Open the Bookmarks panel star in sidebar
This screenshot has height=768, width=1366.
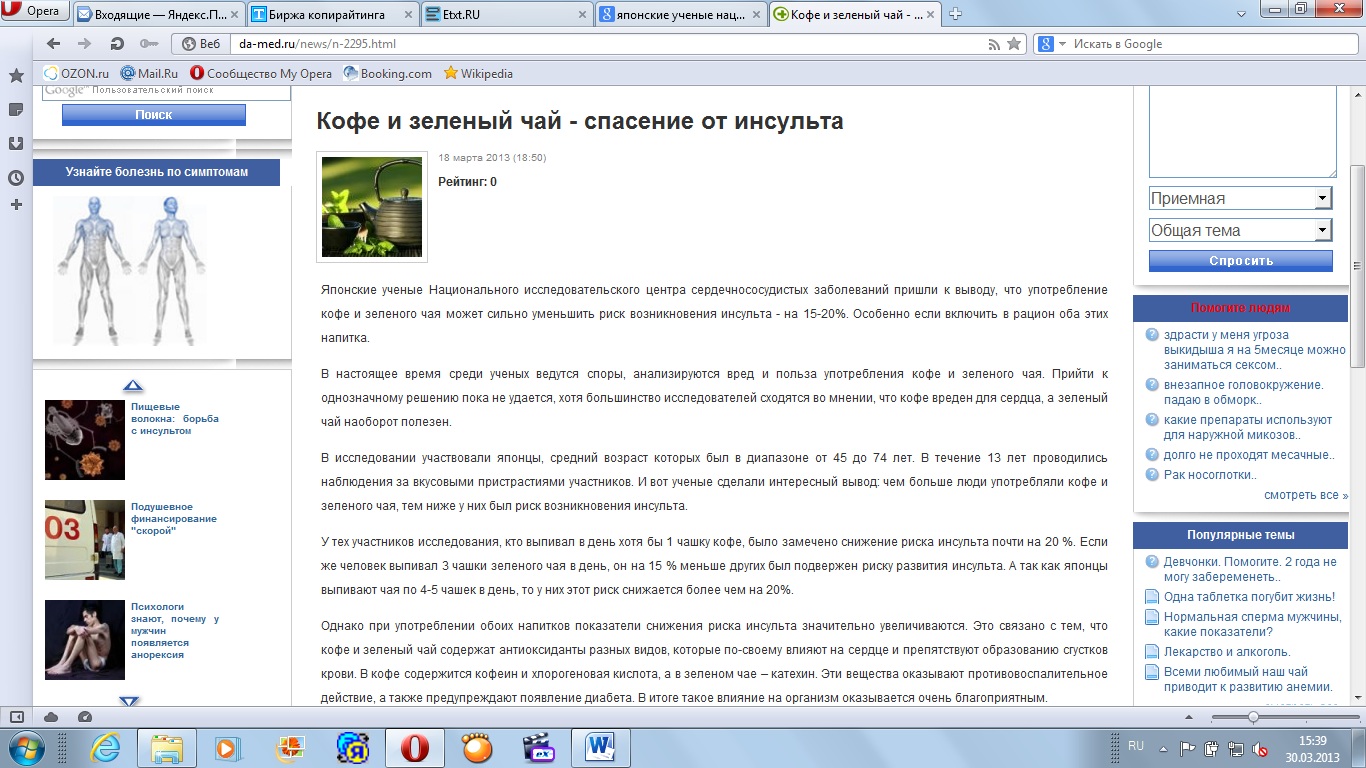(x=15, y=76)
